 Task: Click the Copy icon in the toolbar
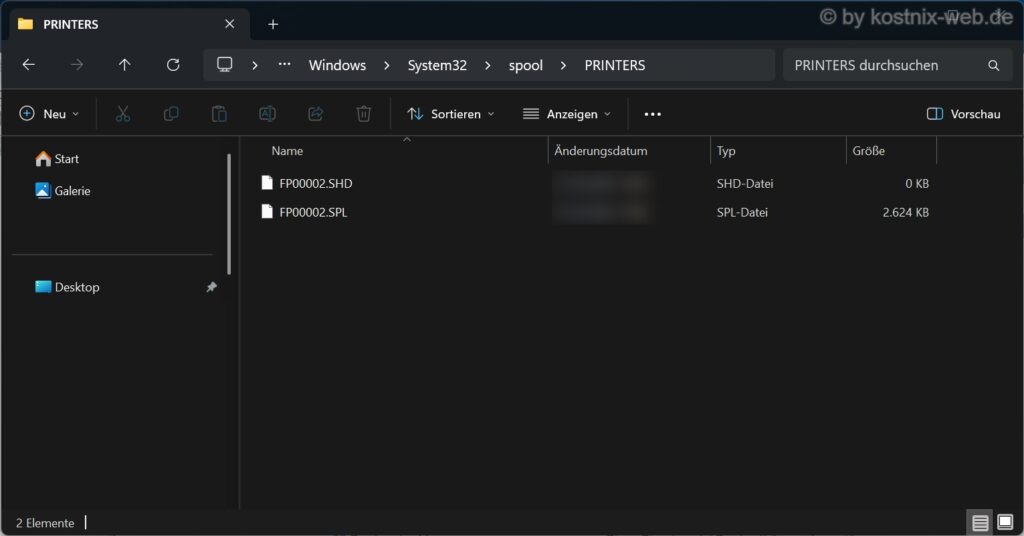coord(171,114)
